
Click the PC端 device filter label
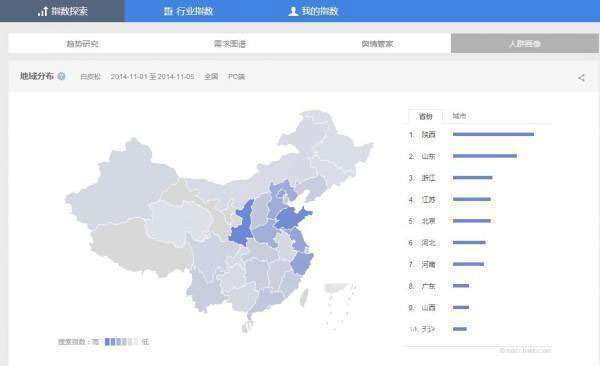pyautogui.click(x=236, y=77)
